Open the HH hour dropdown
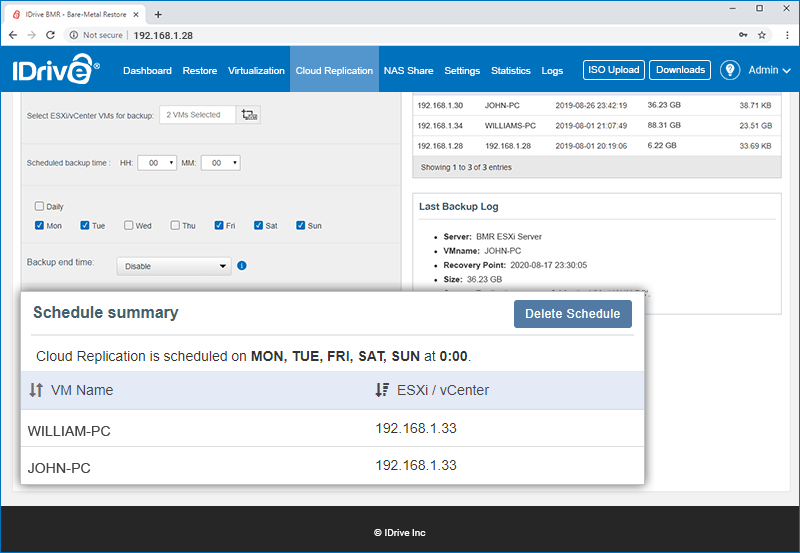This screenshot has width=800, height=553. [x=157, y=163]
